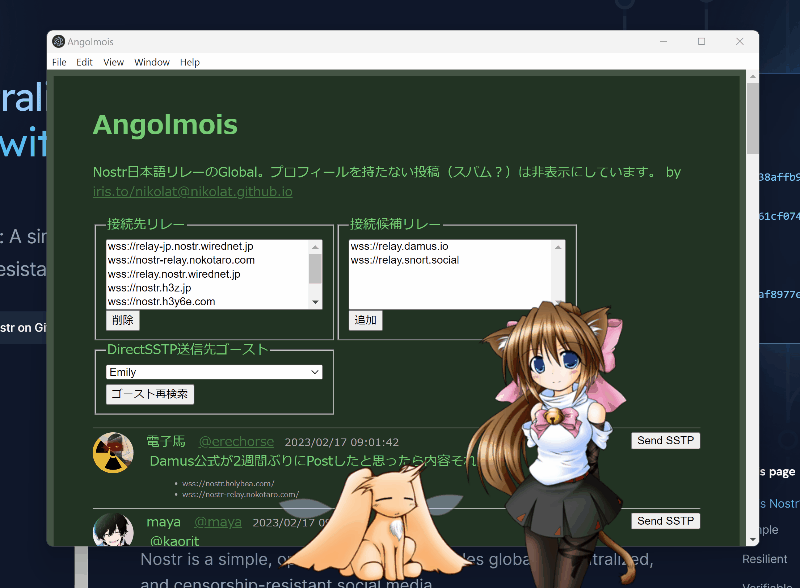The height and width of the screenshot is (588, 800).
Task: Open the @maya profile link
Action: 218,522
